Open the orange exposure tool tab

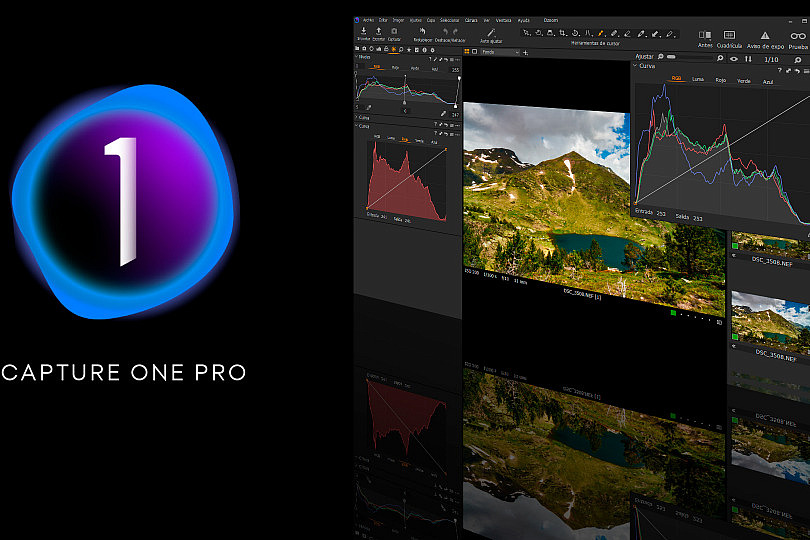point(394,49)
